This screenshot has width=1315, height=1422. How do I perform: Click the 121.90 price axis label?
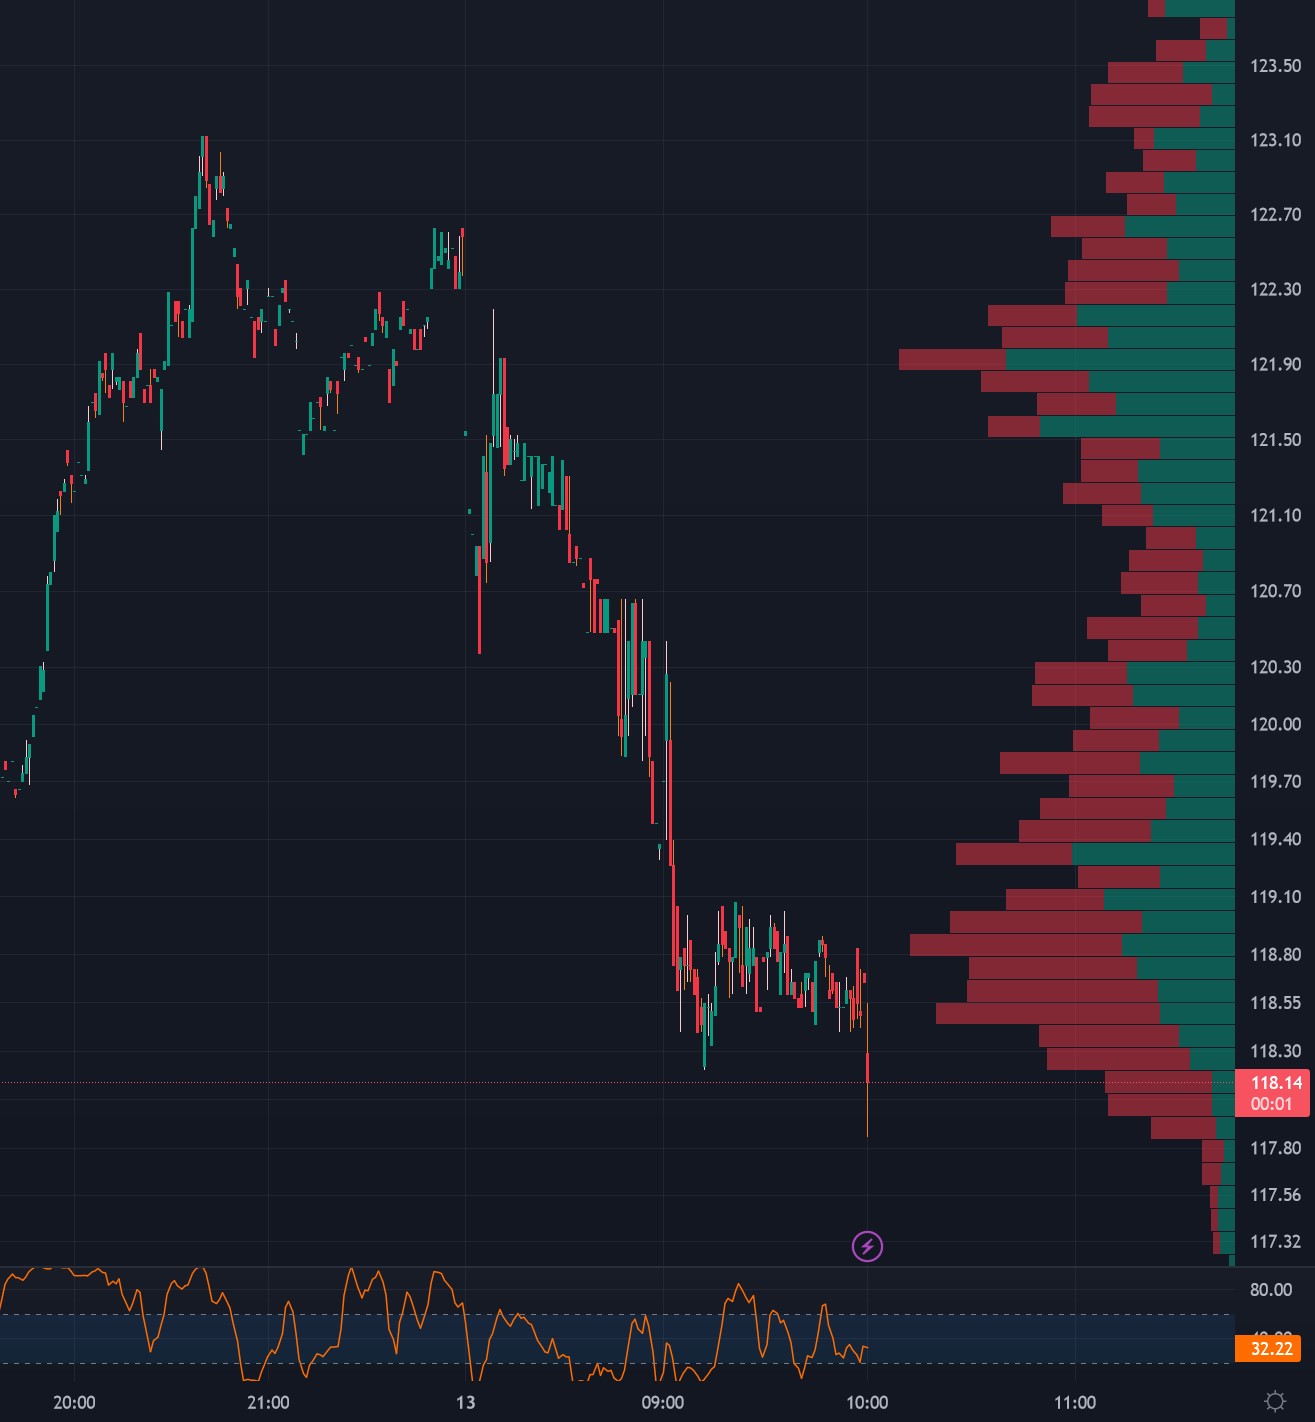(x=1276, y=364)
